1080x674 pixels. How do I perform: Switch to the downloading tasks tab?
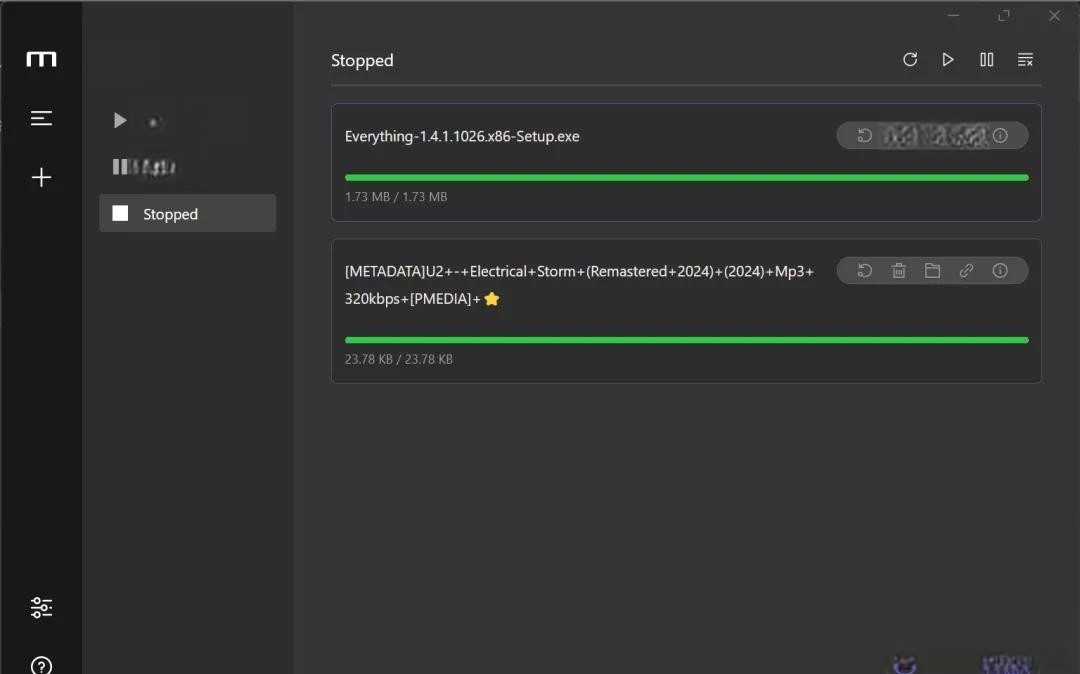click(187, 120)
